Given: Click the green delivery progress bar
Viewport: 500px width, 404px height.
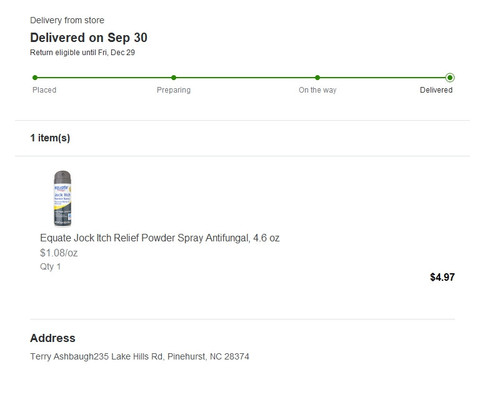Looking at the screenshot, I should (x=242, y=78).
